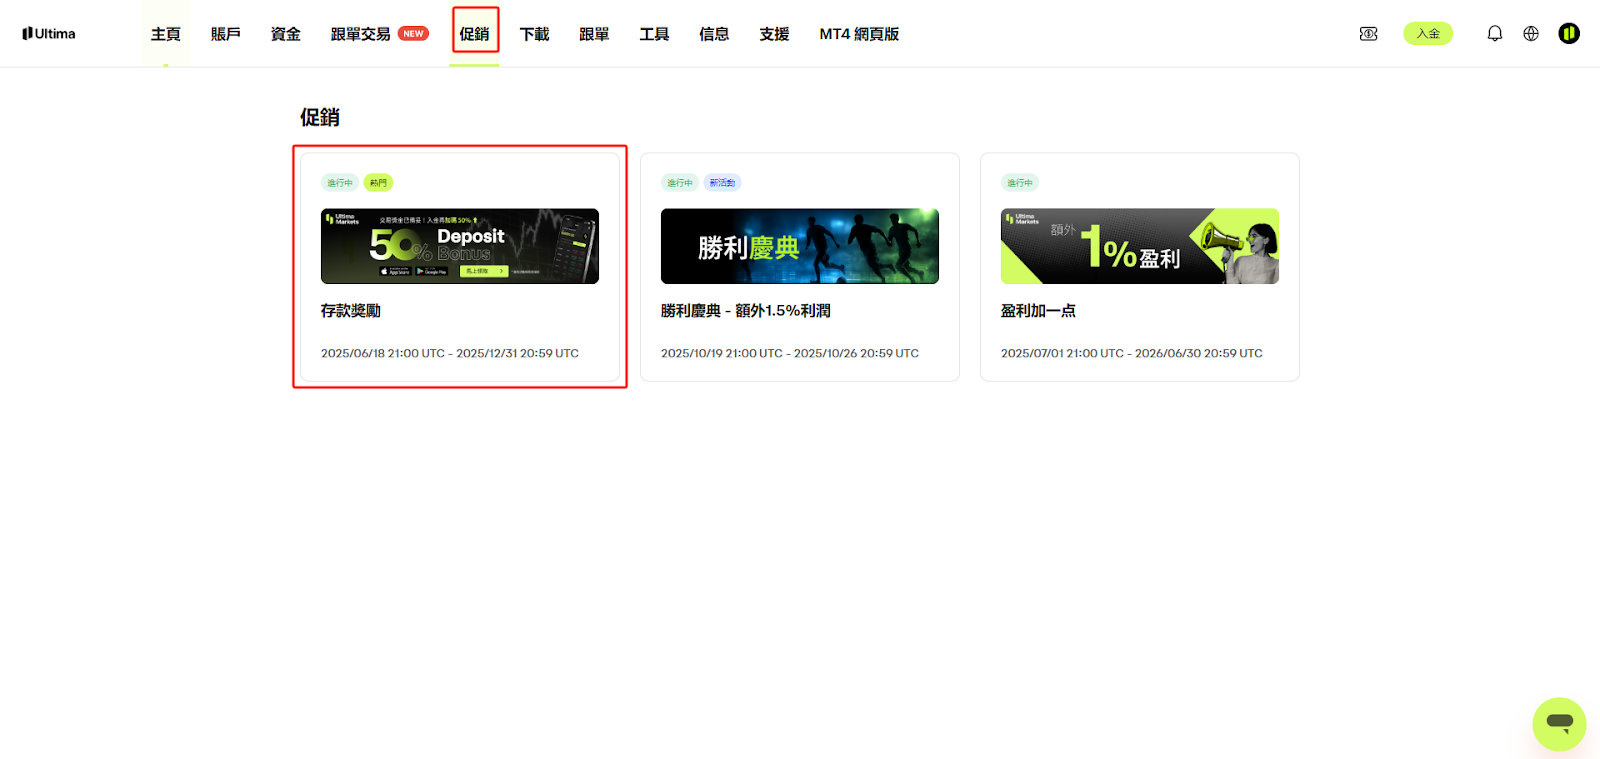Open the 下載 menu item
This screenshot has width=1600, height=759.
534,34
